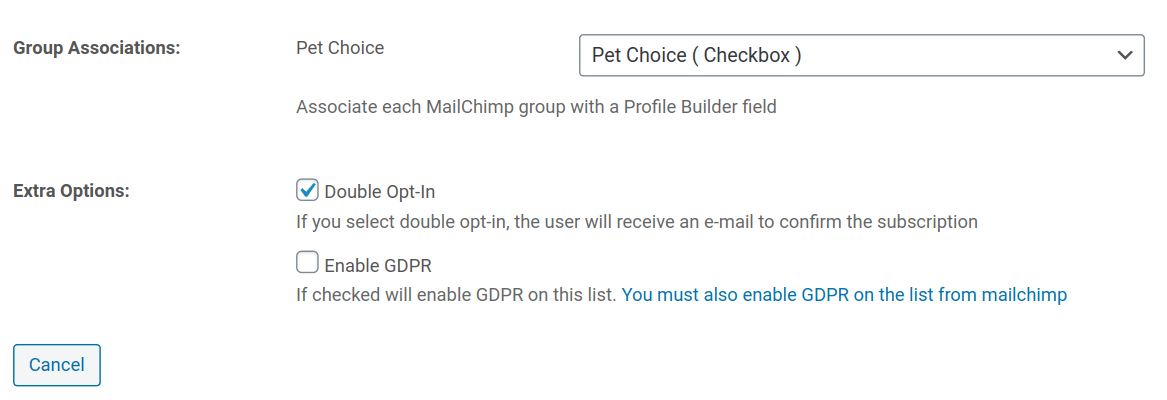Image resolution: width=1167 pixels, height=400 pixels.
Task: Uncheck the Double Opt-In checkbox
Action: [308, 190]
